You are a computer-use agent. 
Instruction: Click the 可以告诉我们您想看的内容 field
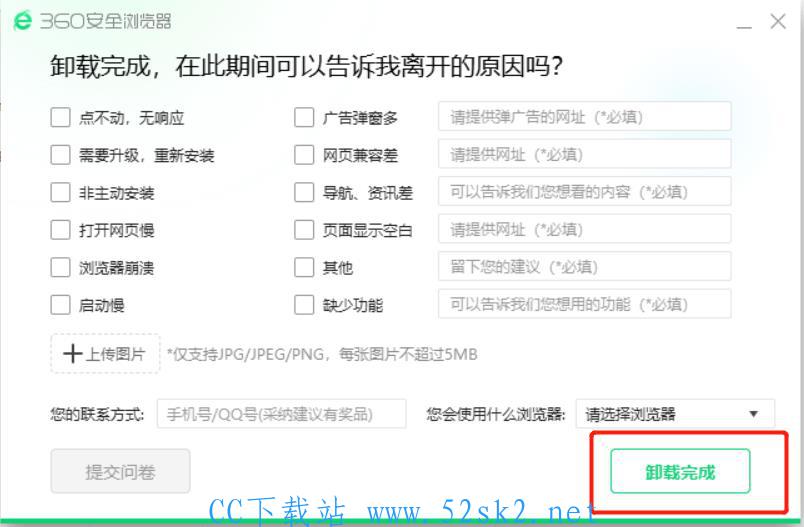(x=585, y=191)
